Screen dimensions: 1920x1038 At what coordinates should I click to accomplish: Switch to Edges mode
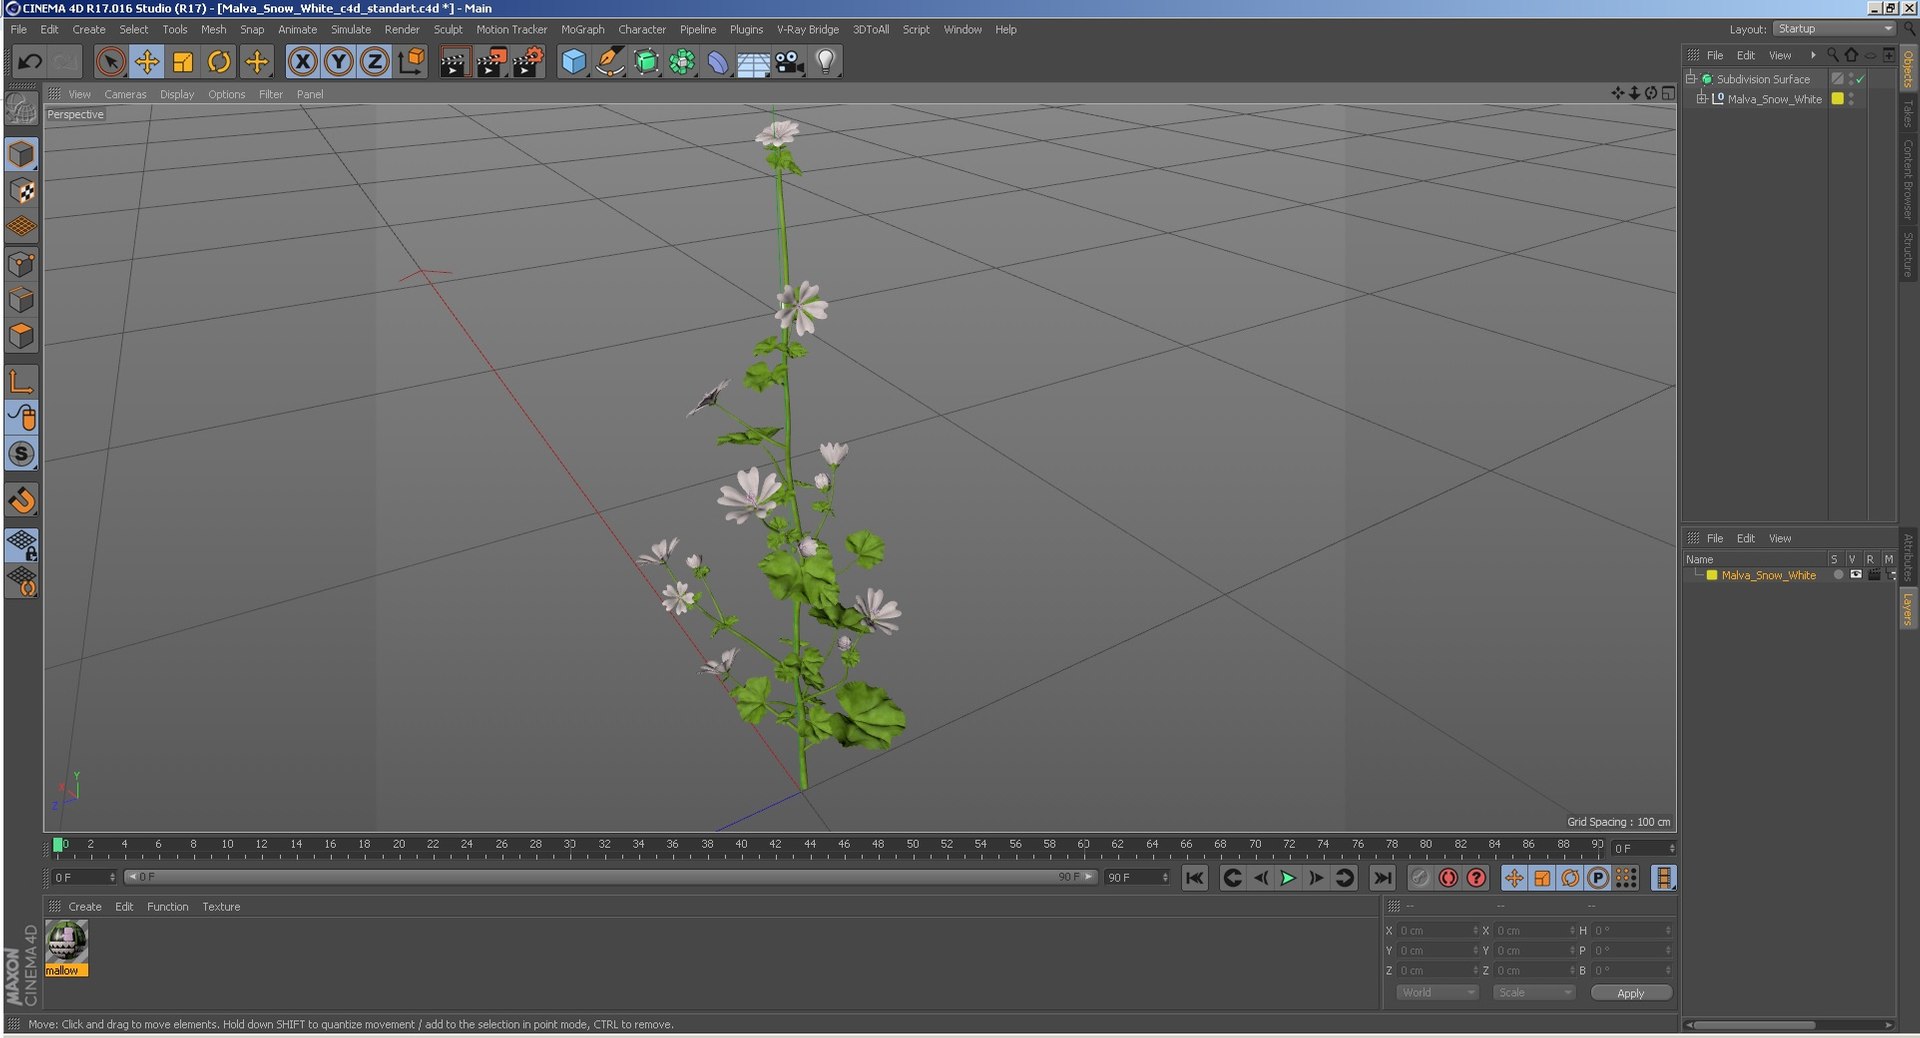click(x=21, y=300)
